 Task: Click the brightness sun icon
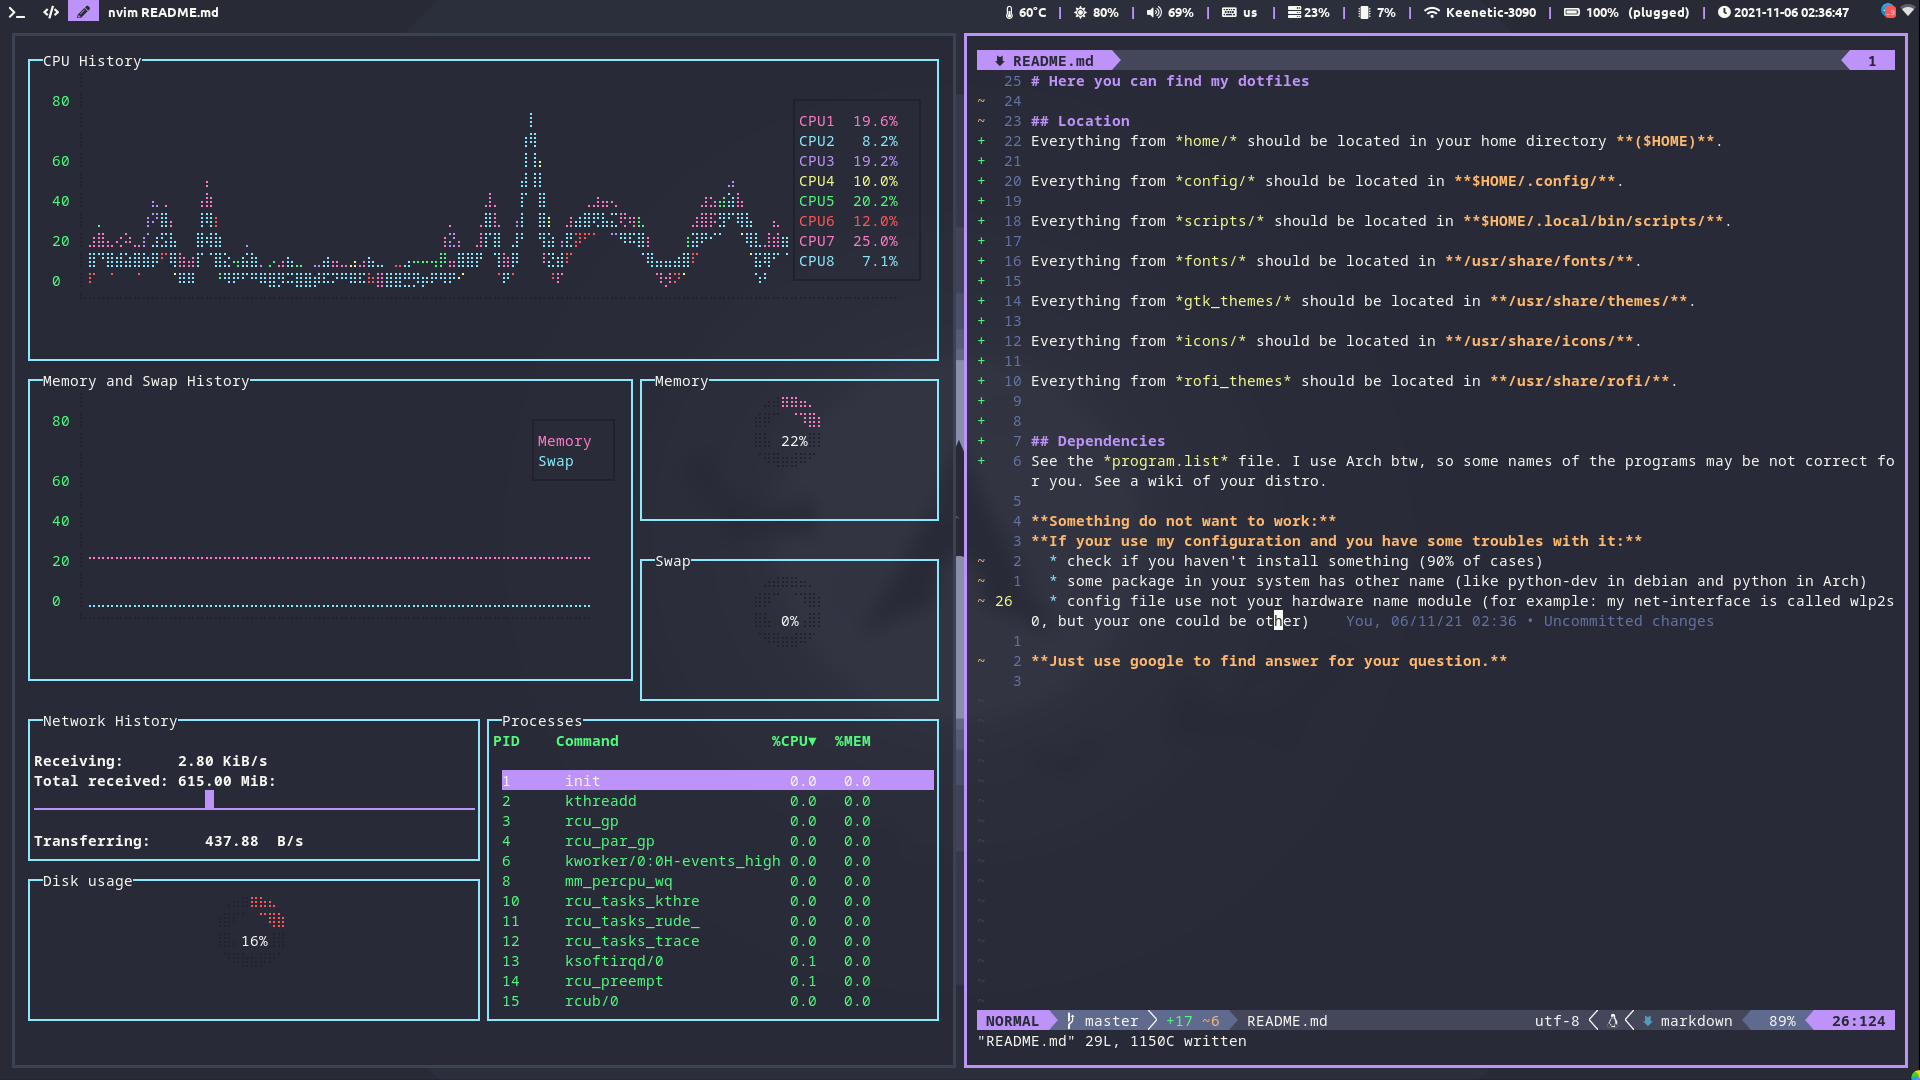point(1080,13)
